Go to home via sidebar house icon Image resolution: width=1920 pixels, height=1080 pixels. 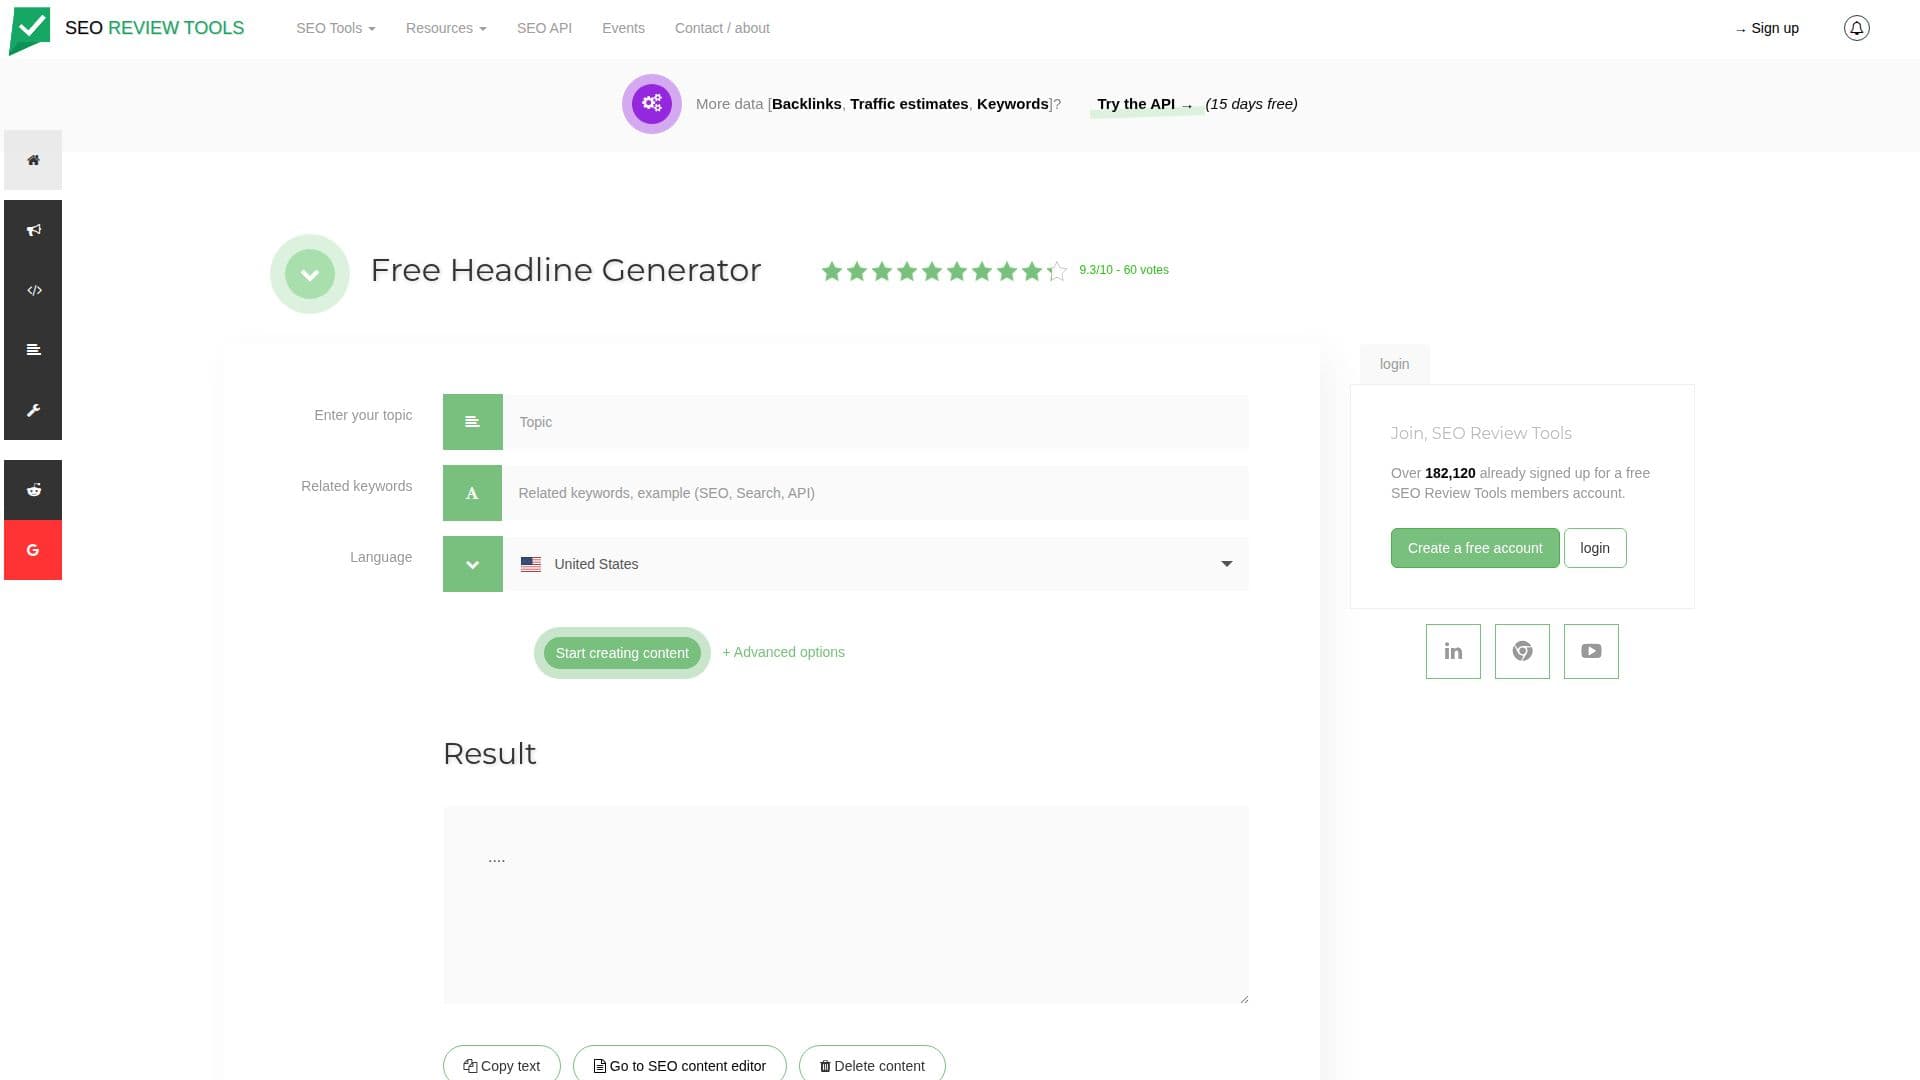(33, 160)
